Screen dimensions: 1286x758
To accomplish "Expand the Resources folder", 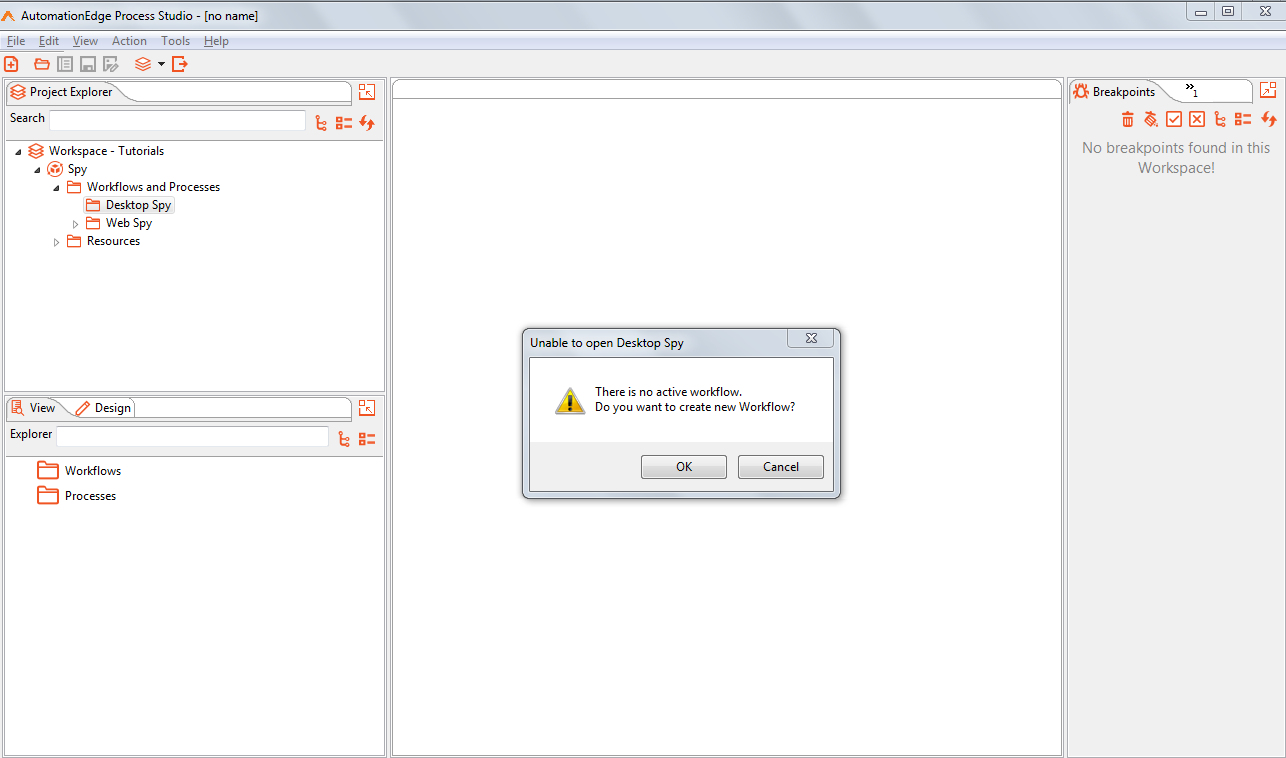I will coord(56,242).
